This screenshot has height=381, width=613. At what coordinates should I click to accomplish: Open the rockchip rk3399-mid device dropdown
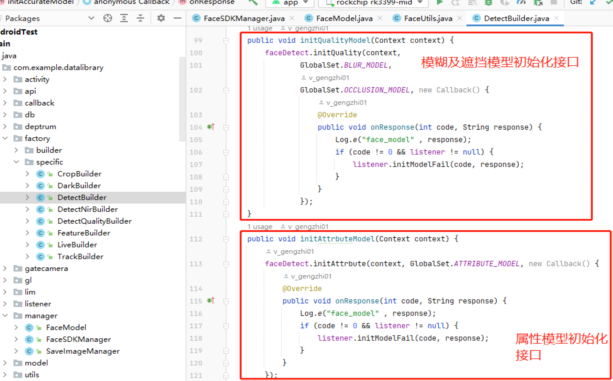373,3
